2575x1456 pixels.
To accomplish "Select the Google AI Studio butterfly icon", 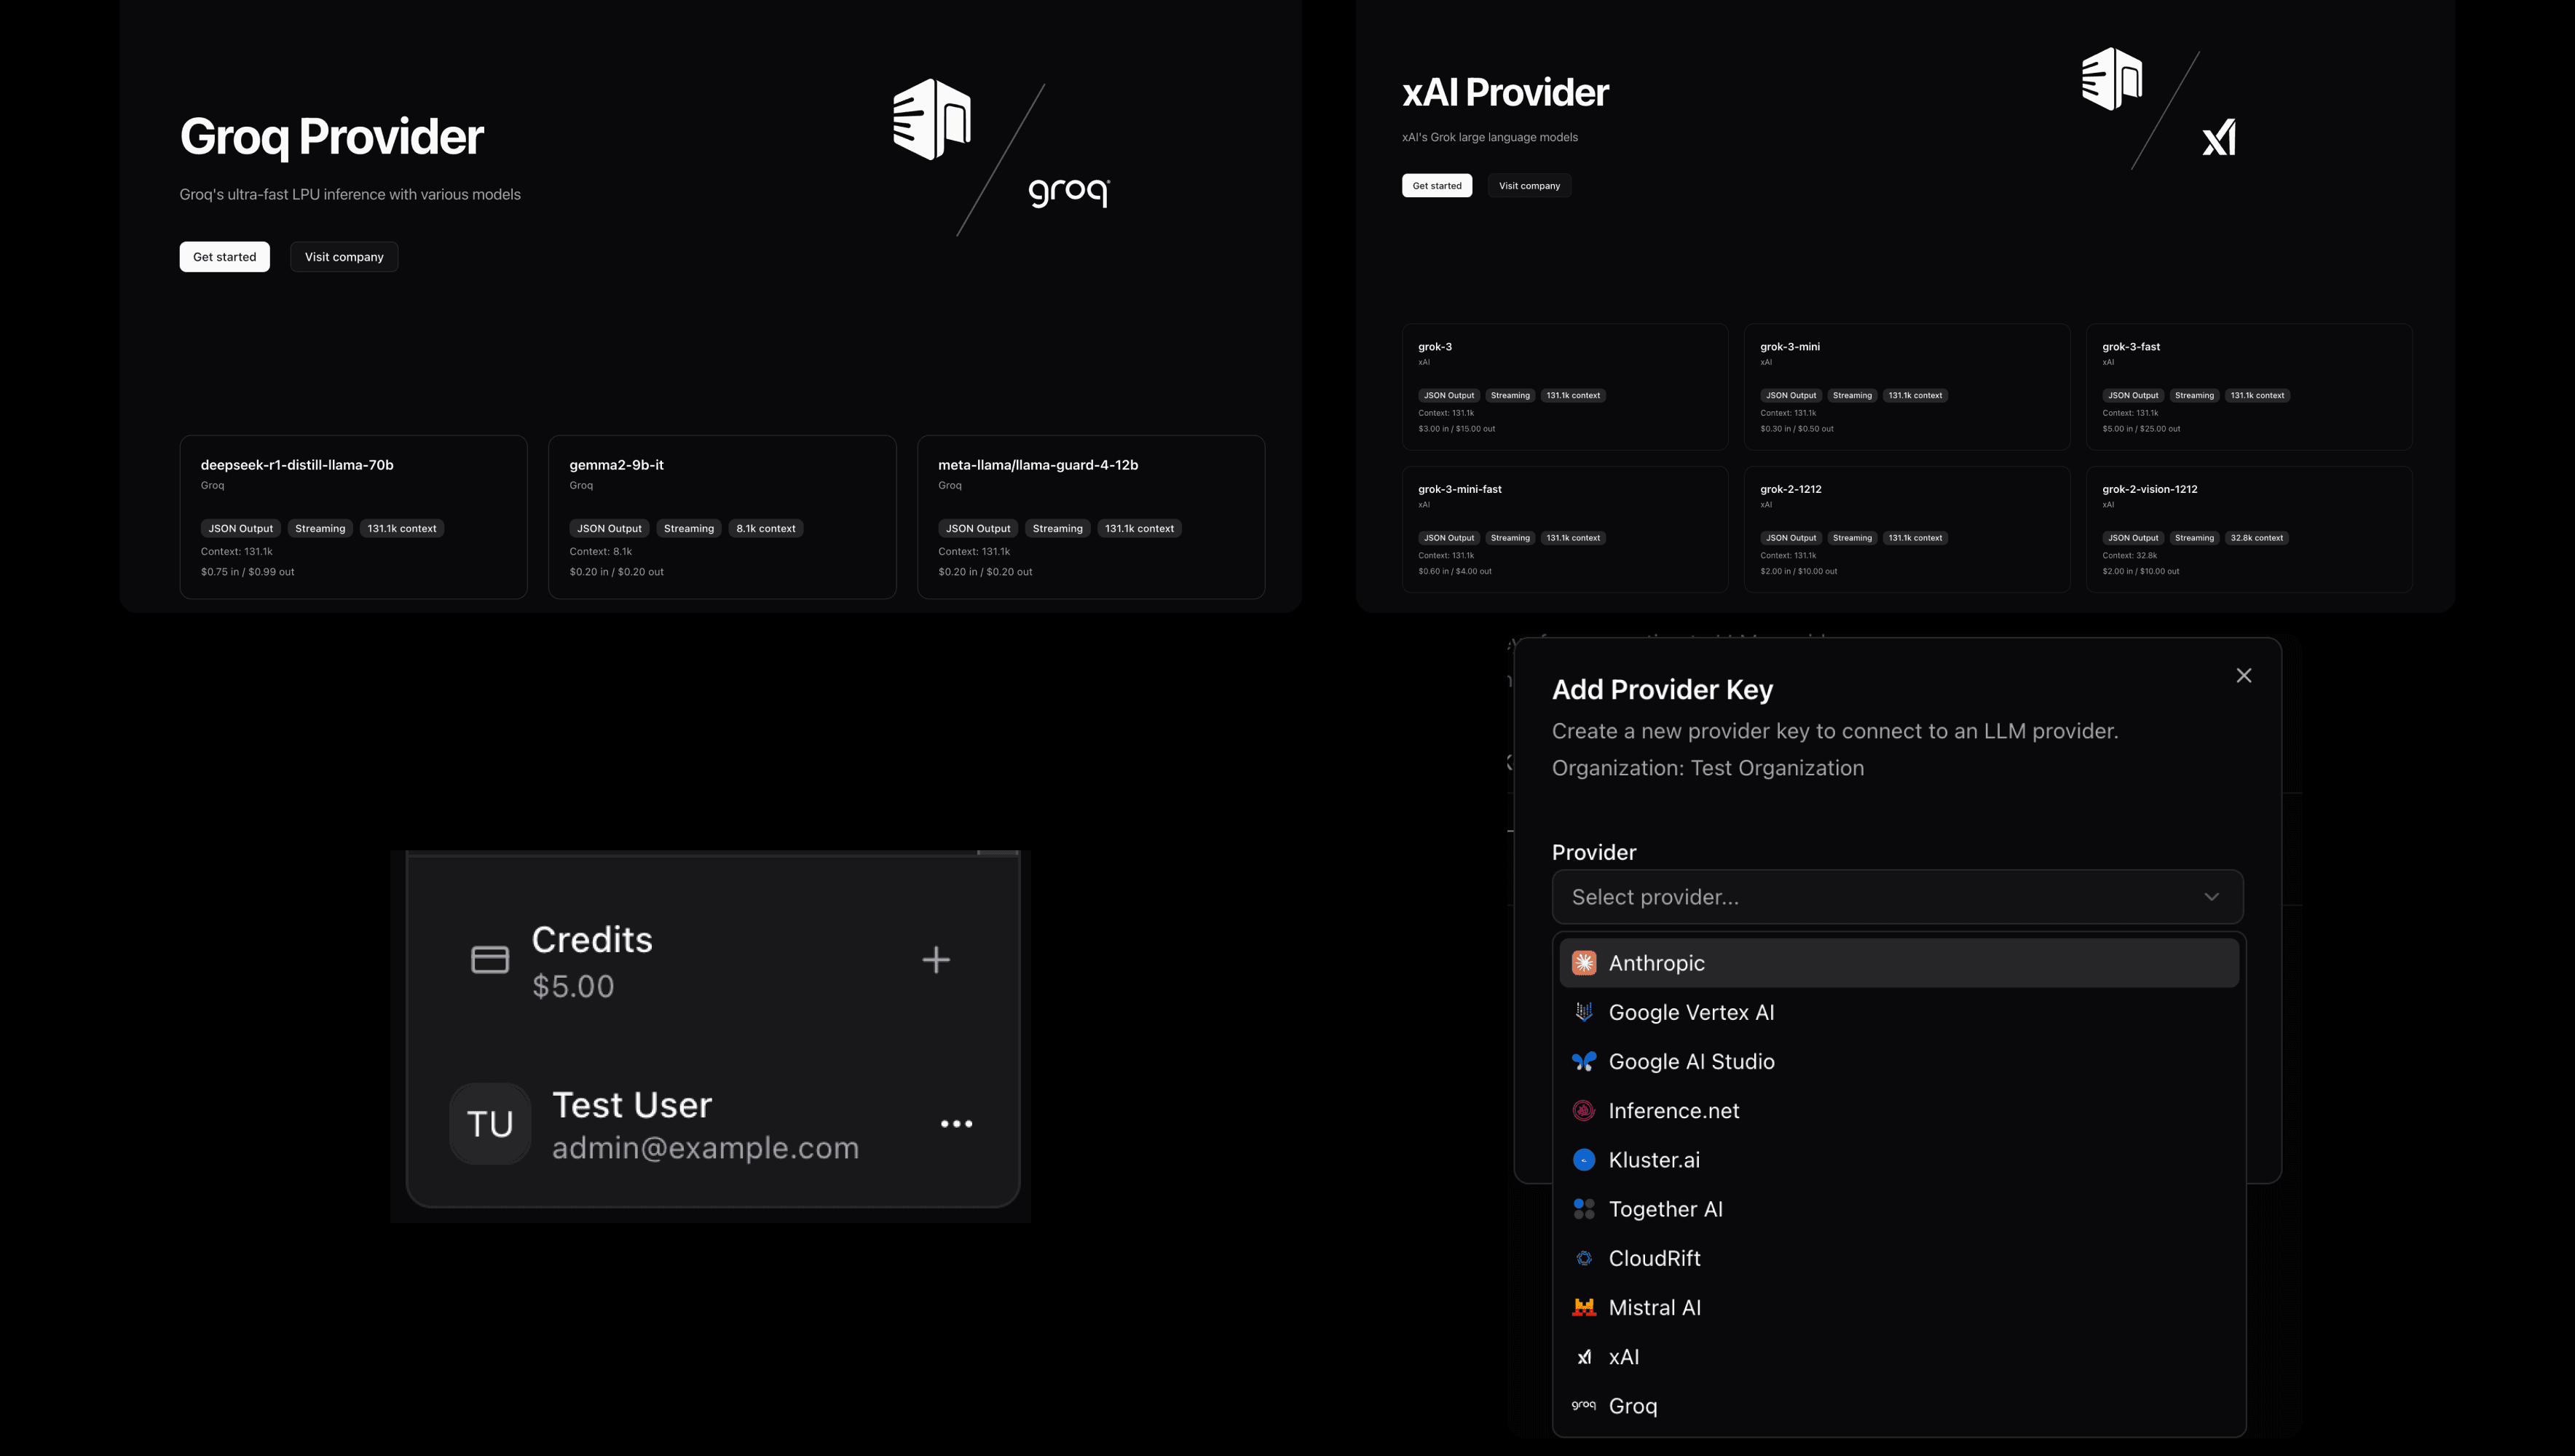I will coord(1584,1061).
